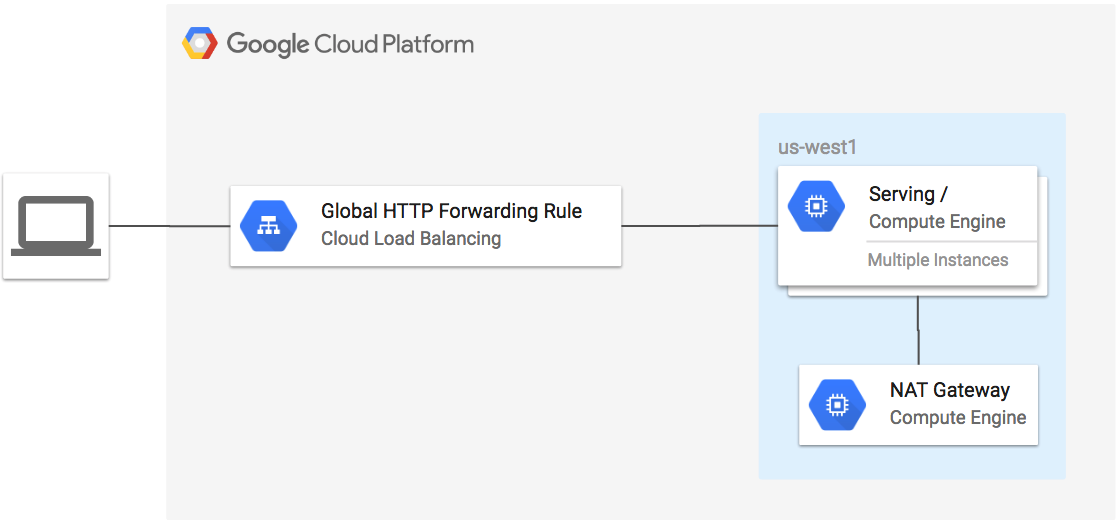
Task: Select "Compute Engine" under NAT Gateway
Action: [x=958, y=417]
